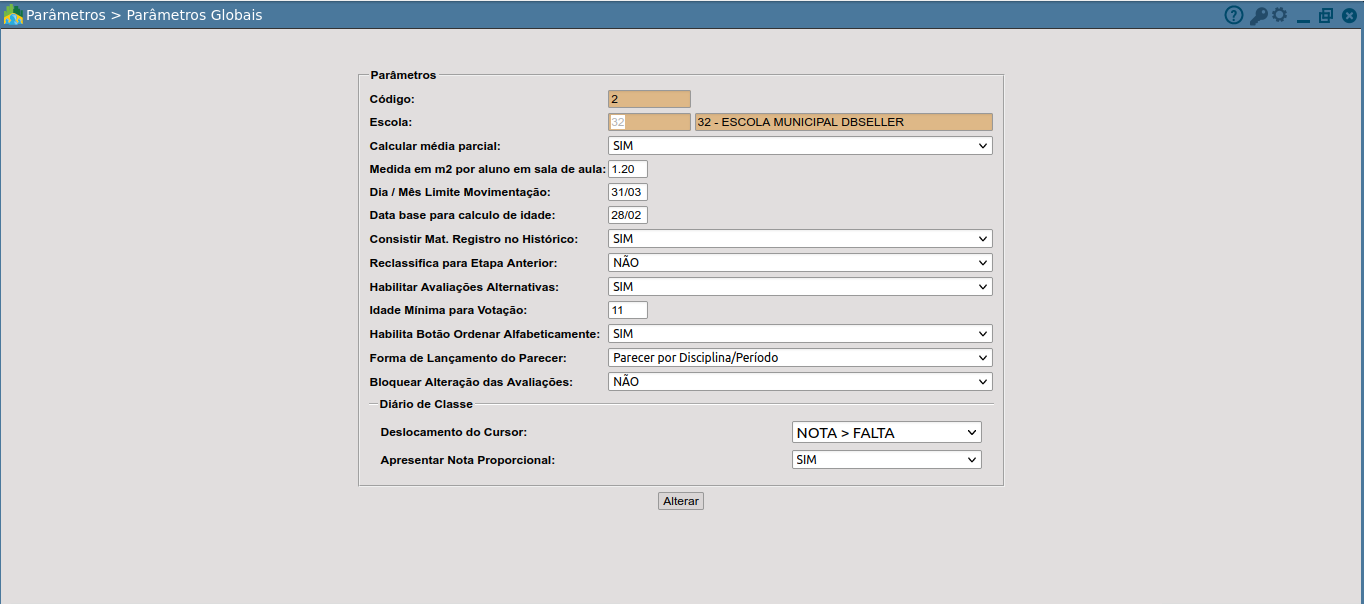Open Bloquear Alteração das Avaliações dropdown
This screenshot has height=604, width=1364.
click(799, 381)
